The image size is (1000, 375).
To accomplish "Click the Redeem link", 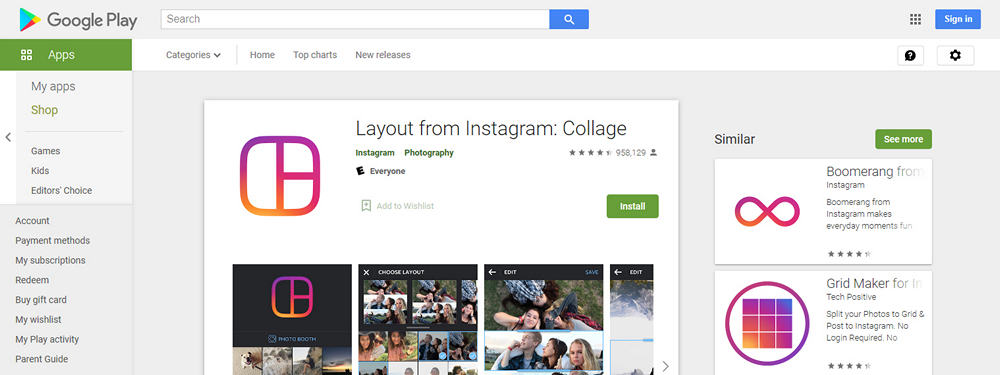I will pos(32,280).
